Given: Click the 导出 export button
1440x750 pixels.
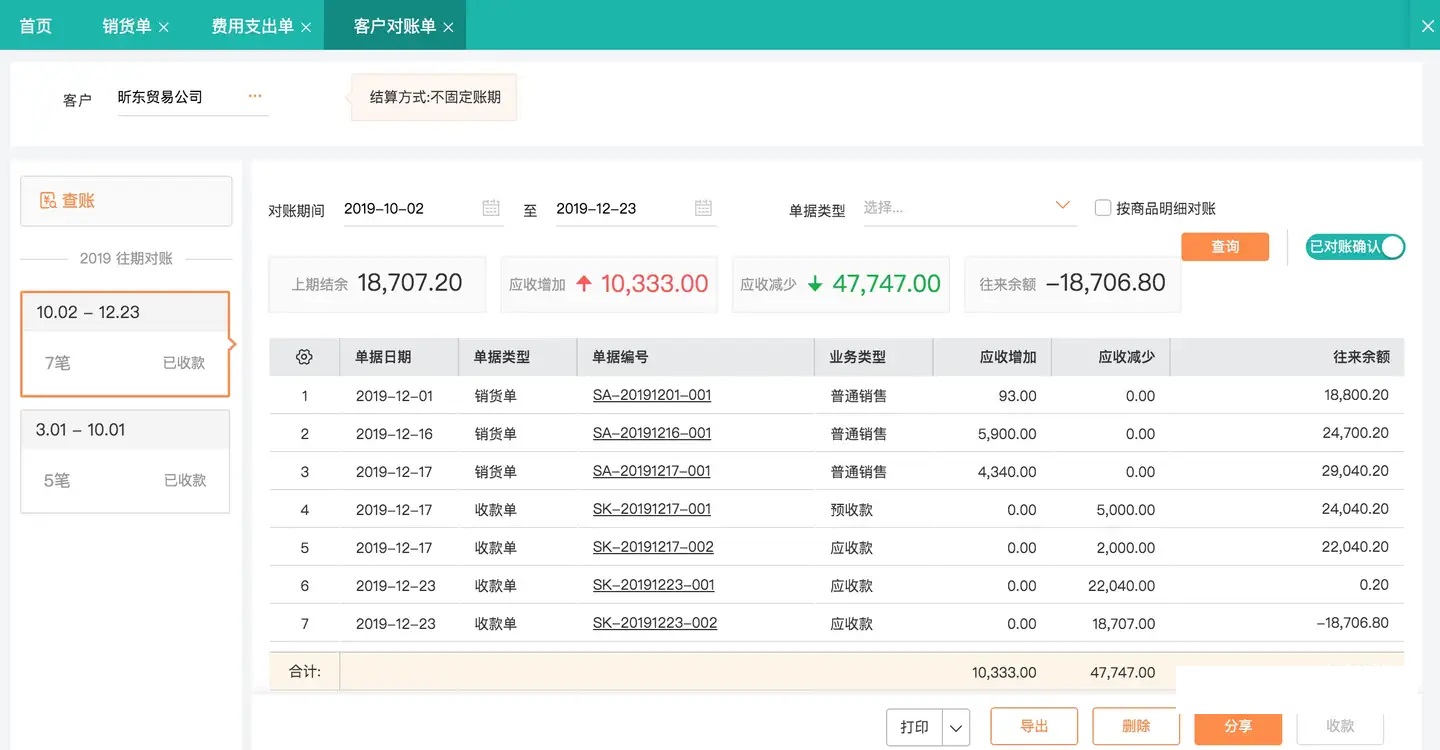Looking at the screenshot, I should (1034, 726).
